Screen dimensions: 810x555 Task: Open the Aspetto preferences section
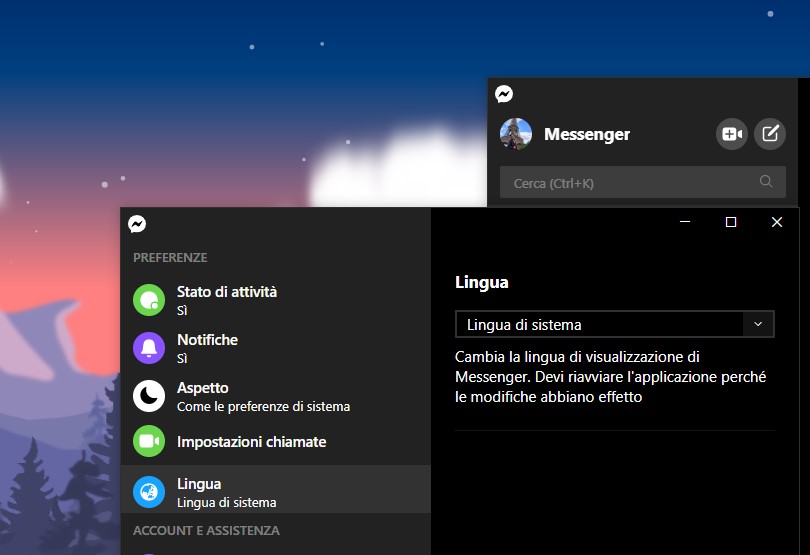click(276, 396)
